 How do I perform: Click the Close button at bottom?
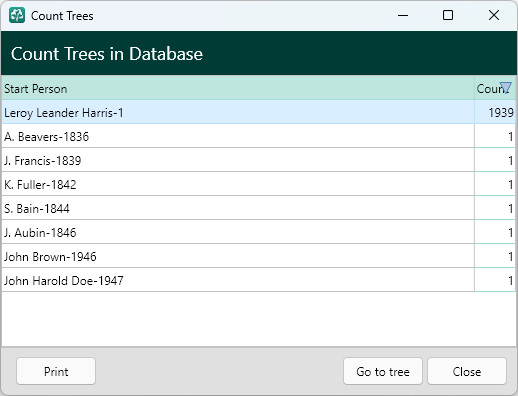tap(467, 371)
